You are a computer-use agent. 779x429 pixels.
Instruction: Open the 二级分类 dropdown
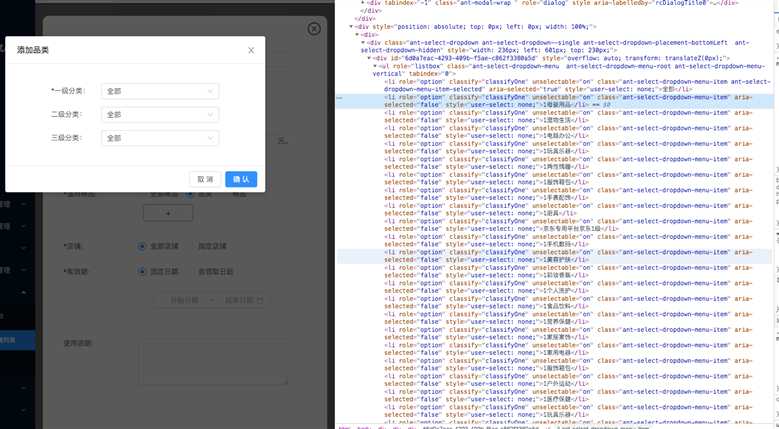click(x=160, y=115)
